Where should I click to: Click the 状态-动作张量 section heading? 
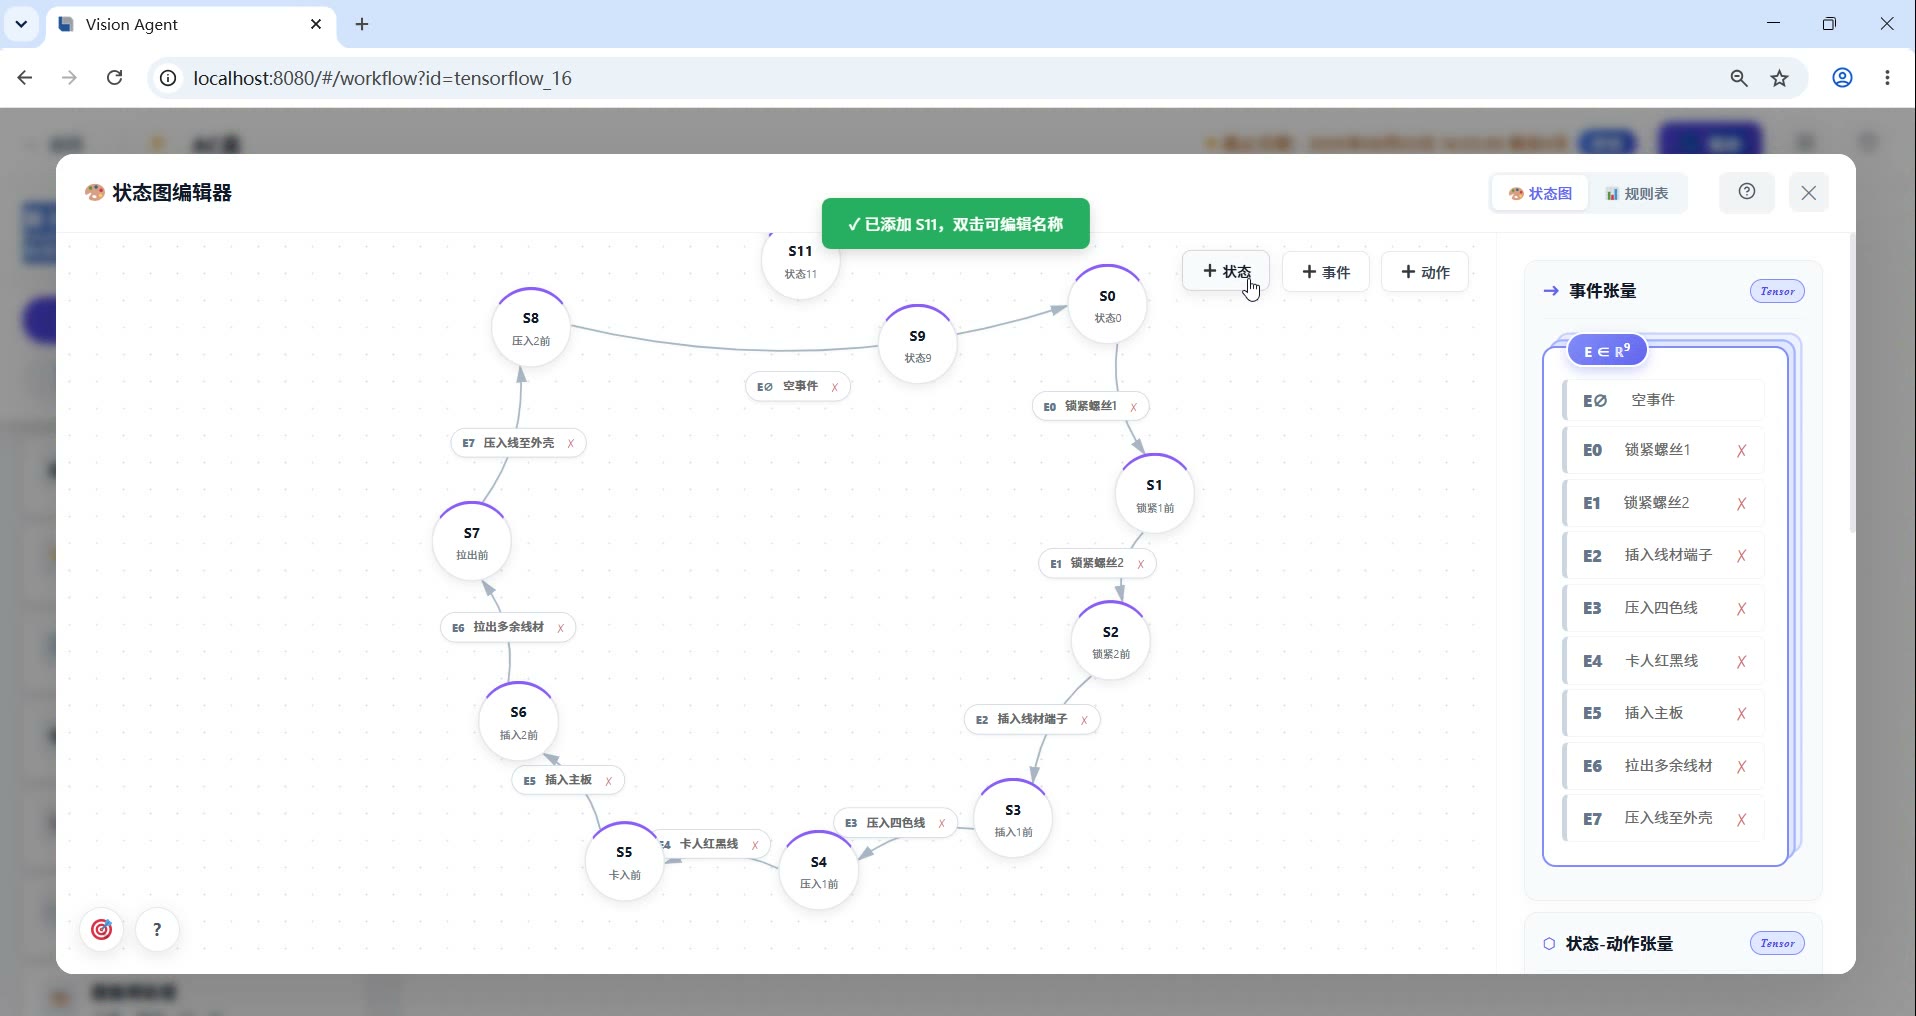[1619, 943]
